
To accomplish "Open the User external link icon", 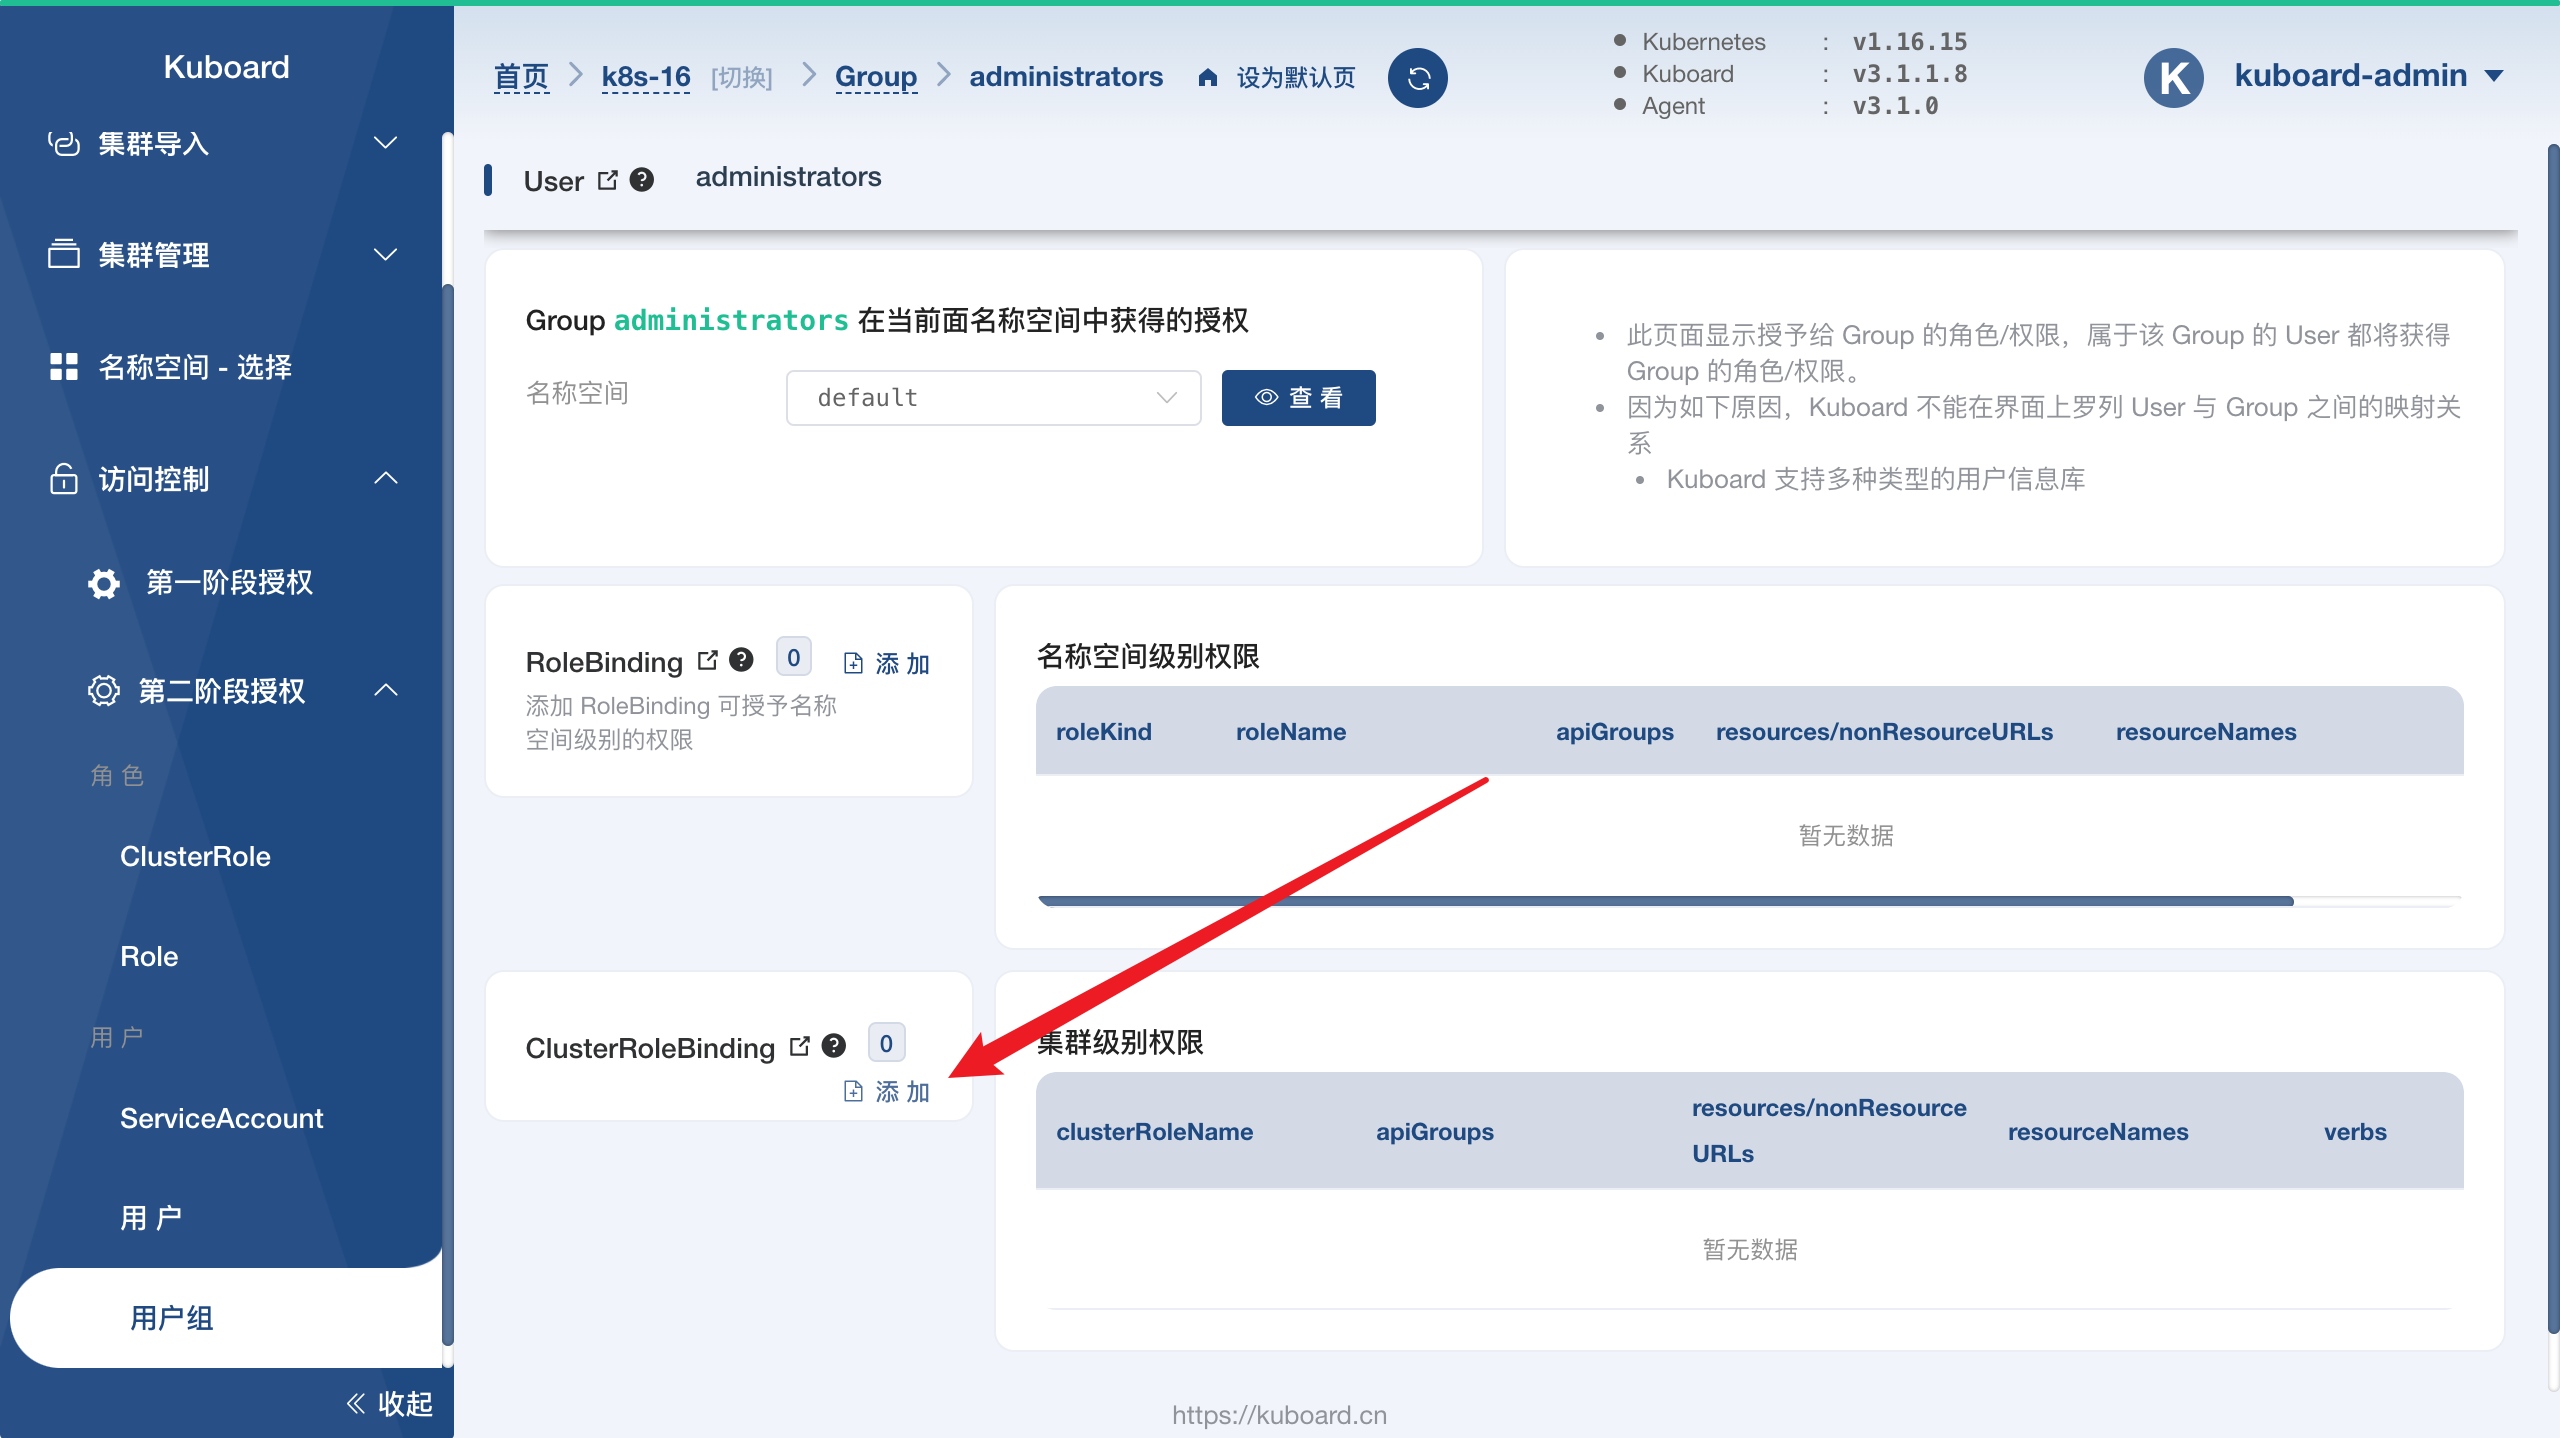I will click(x=607, y=180).
